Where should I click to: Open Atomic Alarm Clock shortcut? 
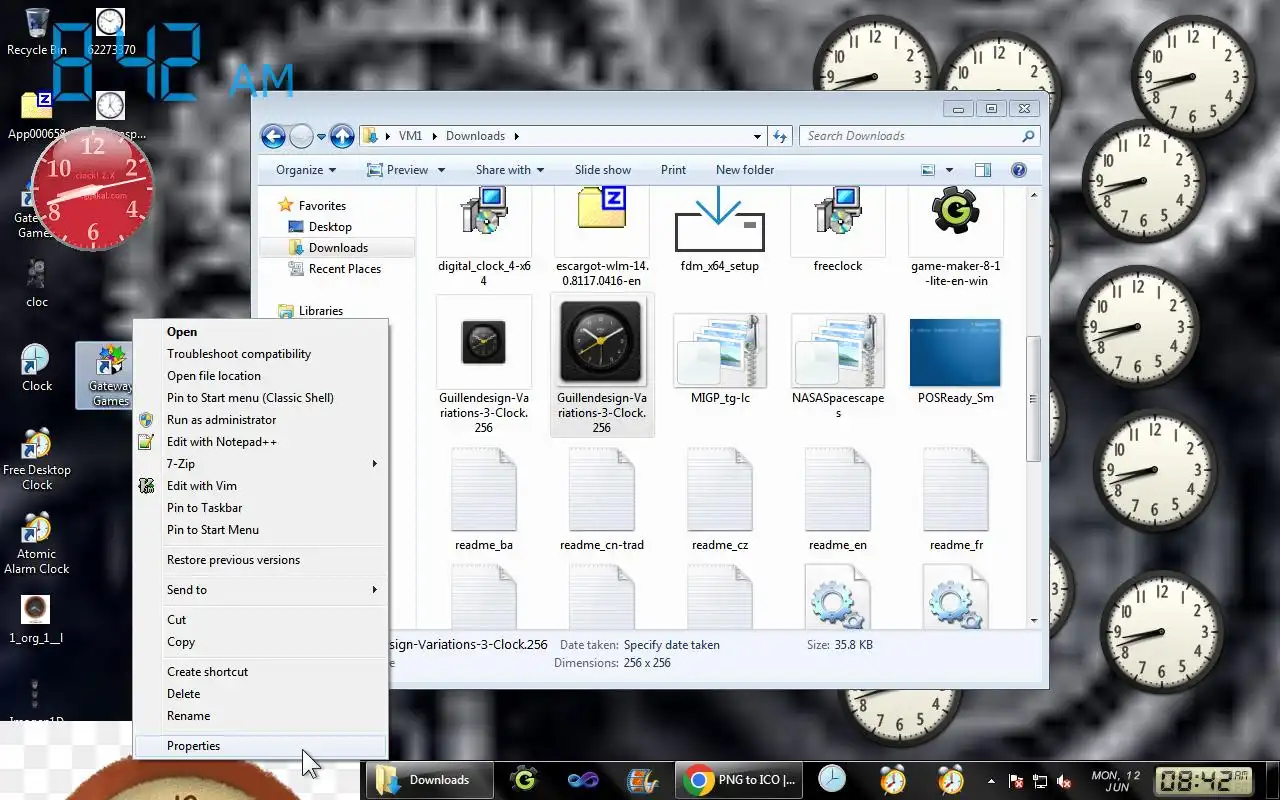37,544
